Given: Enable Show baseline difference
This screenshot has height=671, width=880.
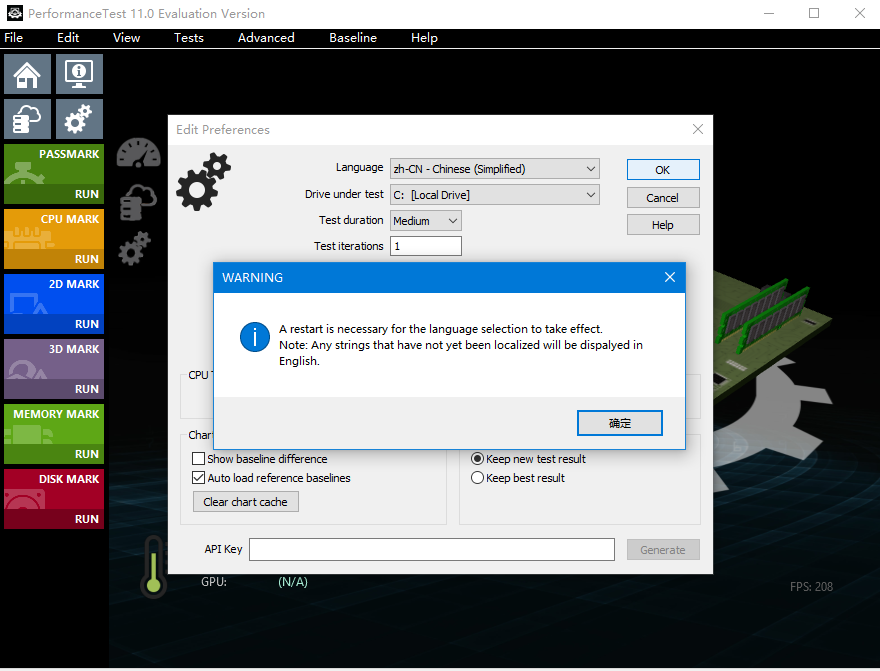Looking at the screenshot, I should tap(198, 458).
